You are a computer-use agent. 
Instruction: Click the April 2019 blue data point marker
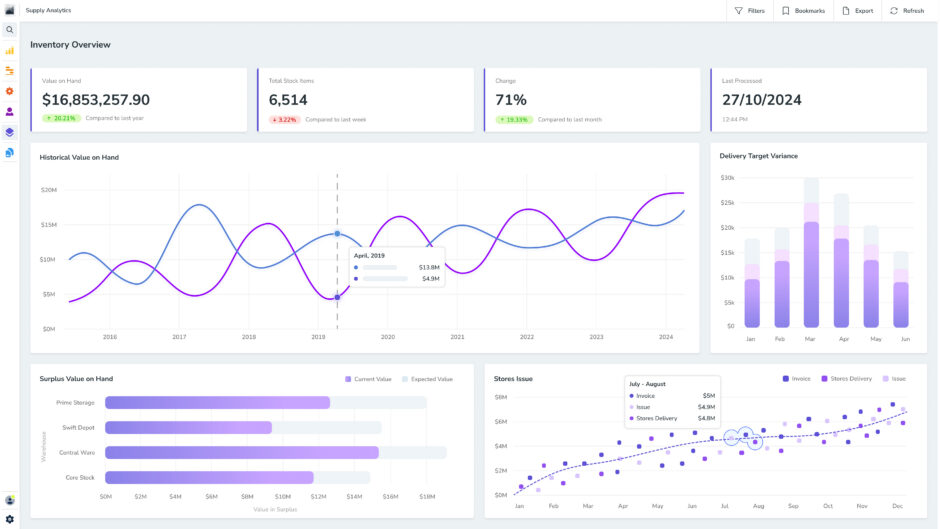[337, 234]
